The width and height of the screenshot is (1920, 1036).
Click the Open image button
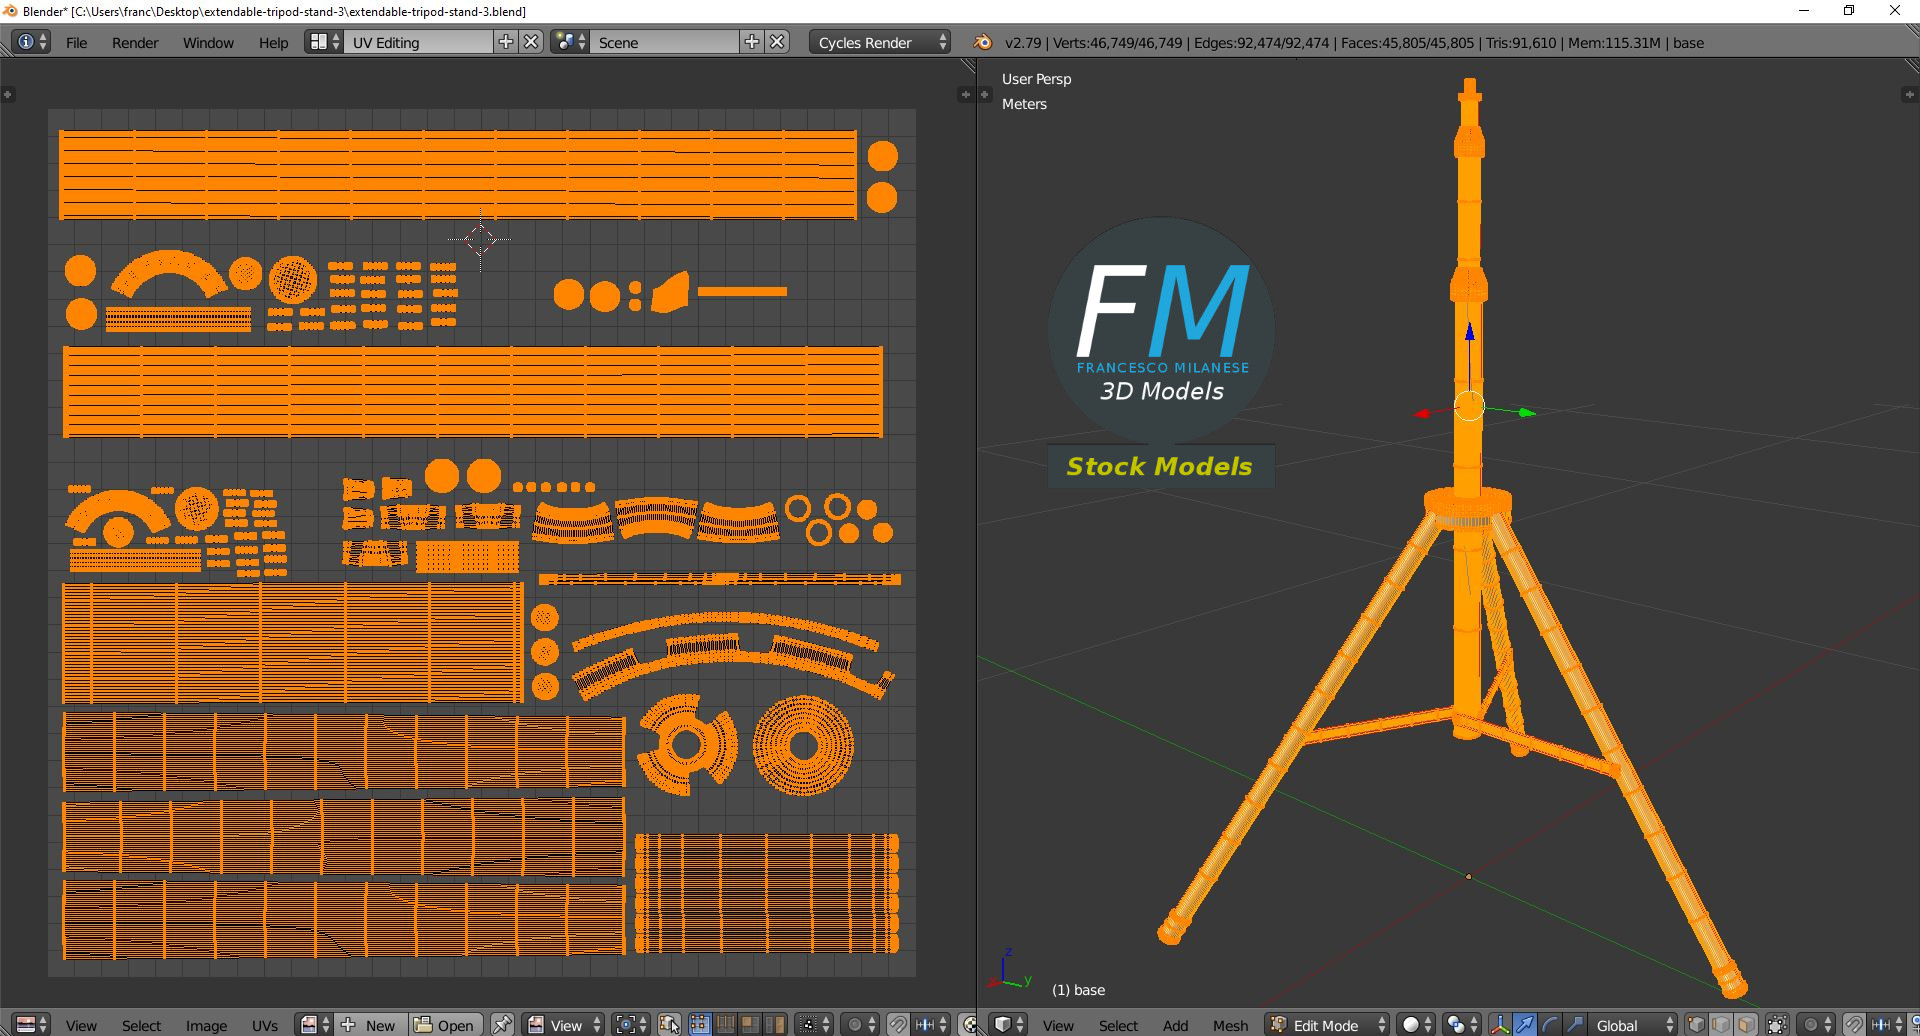(445, 1024)
